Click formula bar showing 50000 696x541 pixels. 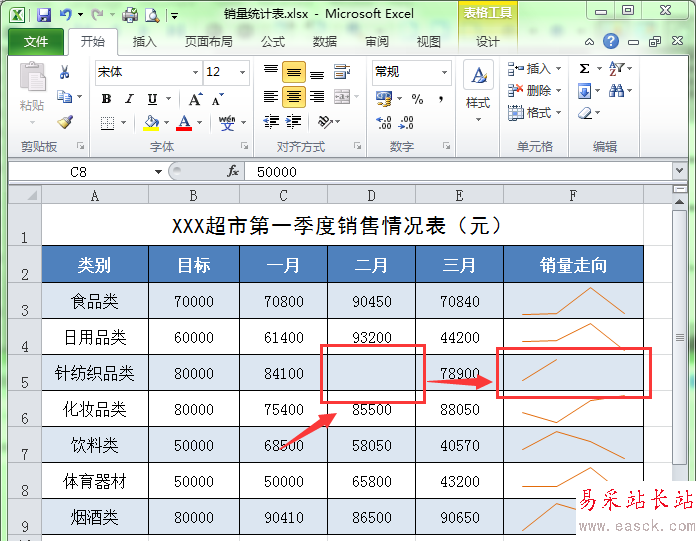pyautogui.click(x=459, y=171)
